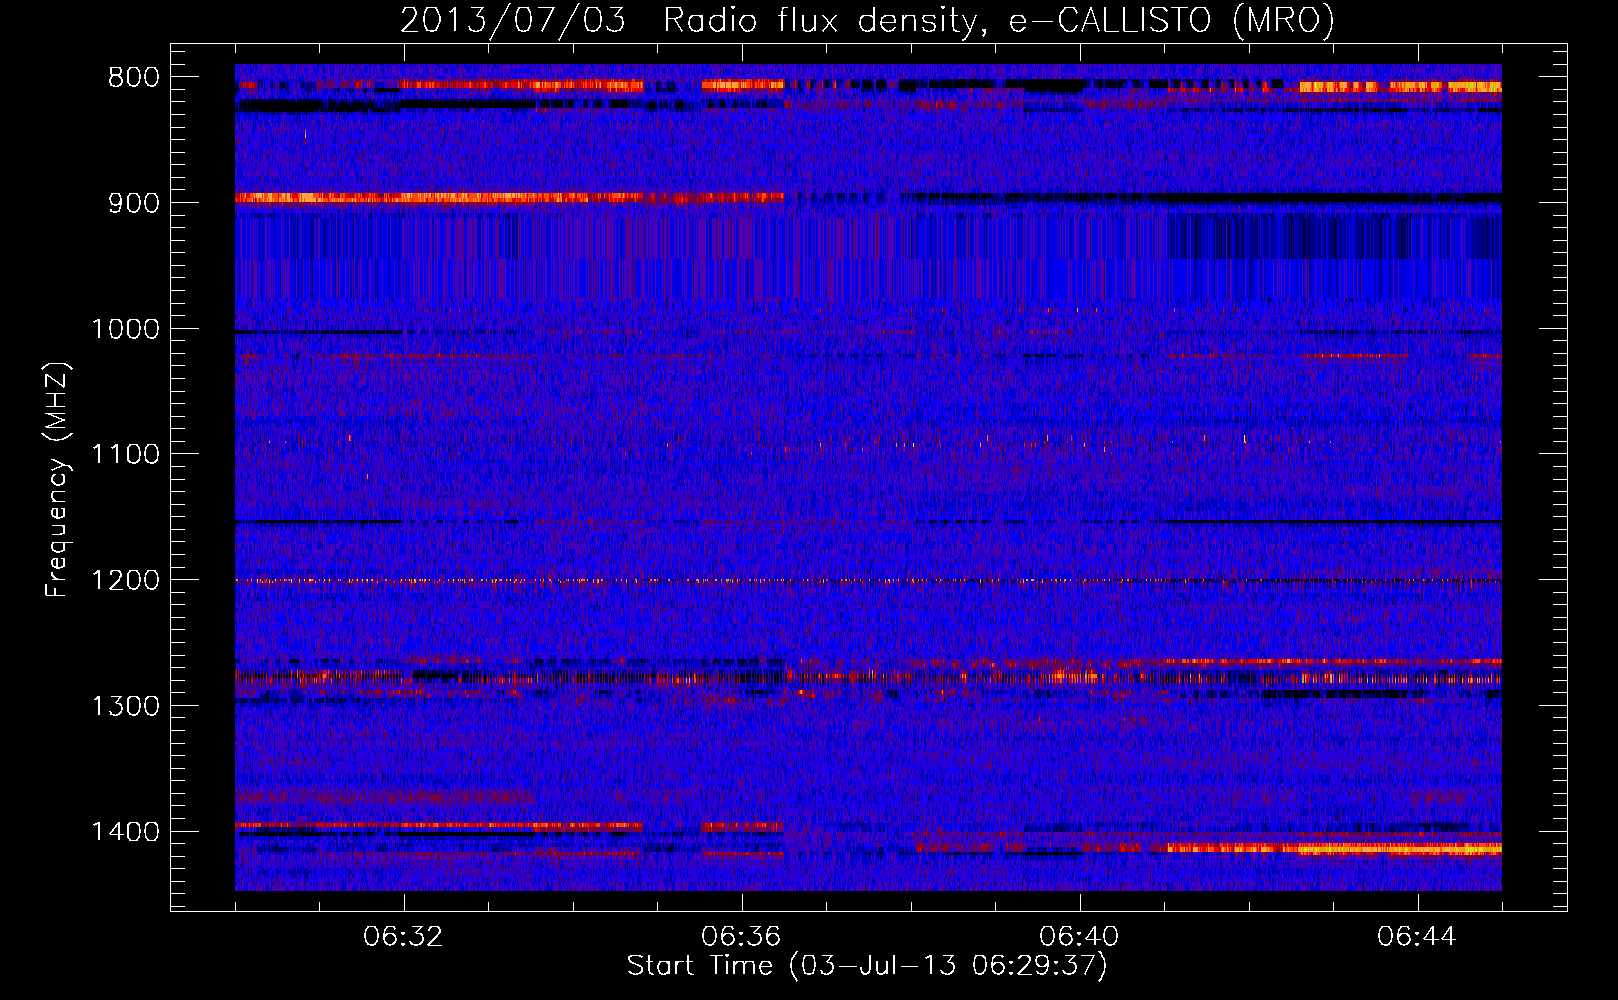Click the 'Frequency (MHZ)' axis label

57,479
